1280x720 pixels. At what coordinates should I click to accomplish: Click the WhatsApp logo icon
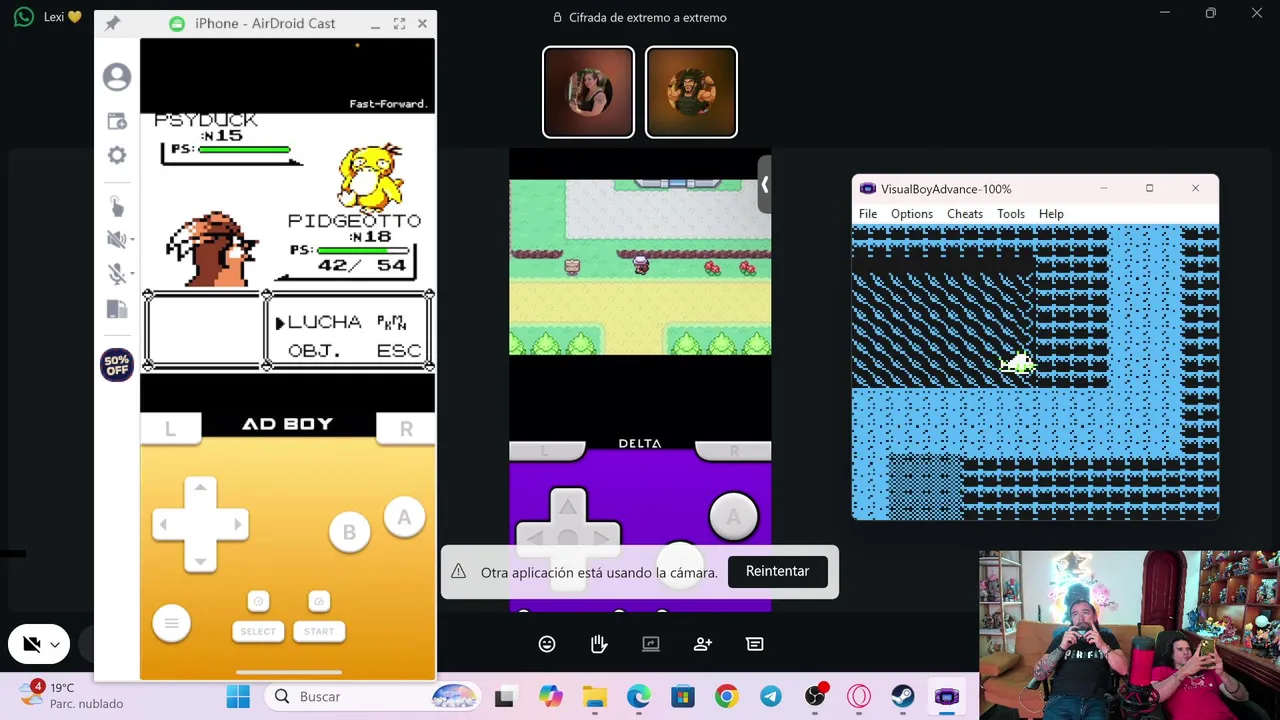point(24,17)
